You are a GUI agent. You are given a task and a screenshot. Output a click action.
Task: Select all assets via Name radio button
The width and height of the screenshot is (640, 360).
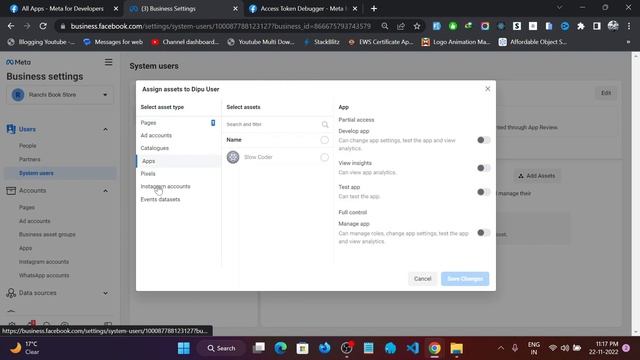(324, 140)
